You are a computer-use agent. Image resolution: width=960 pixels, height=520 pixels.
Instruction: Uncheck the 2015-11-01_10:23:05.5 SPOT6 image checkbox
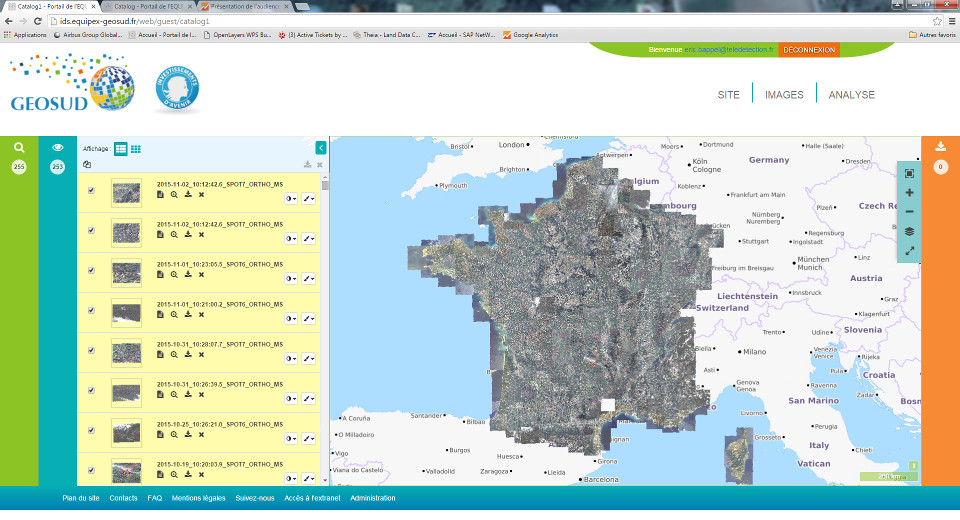[x=92, y=270]
